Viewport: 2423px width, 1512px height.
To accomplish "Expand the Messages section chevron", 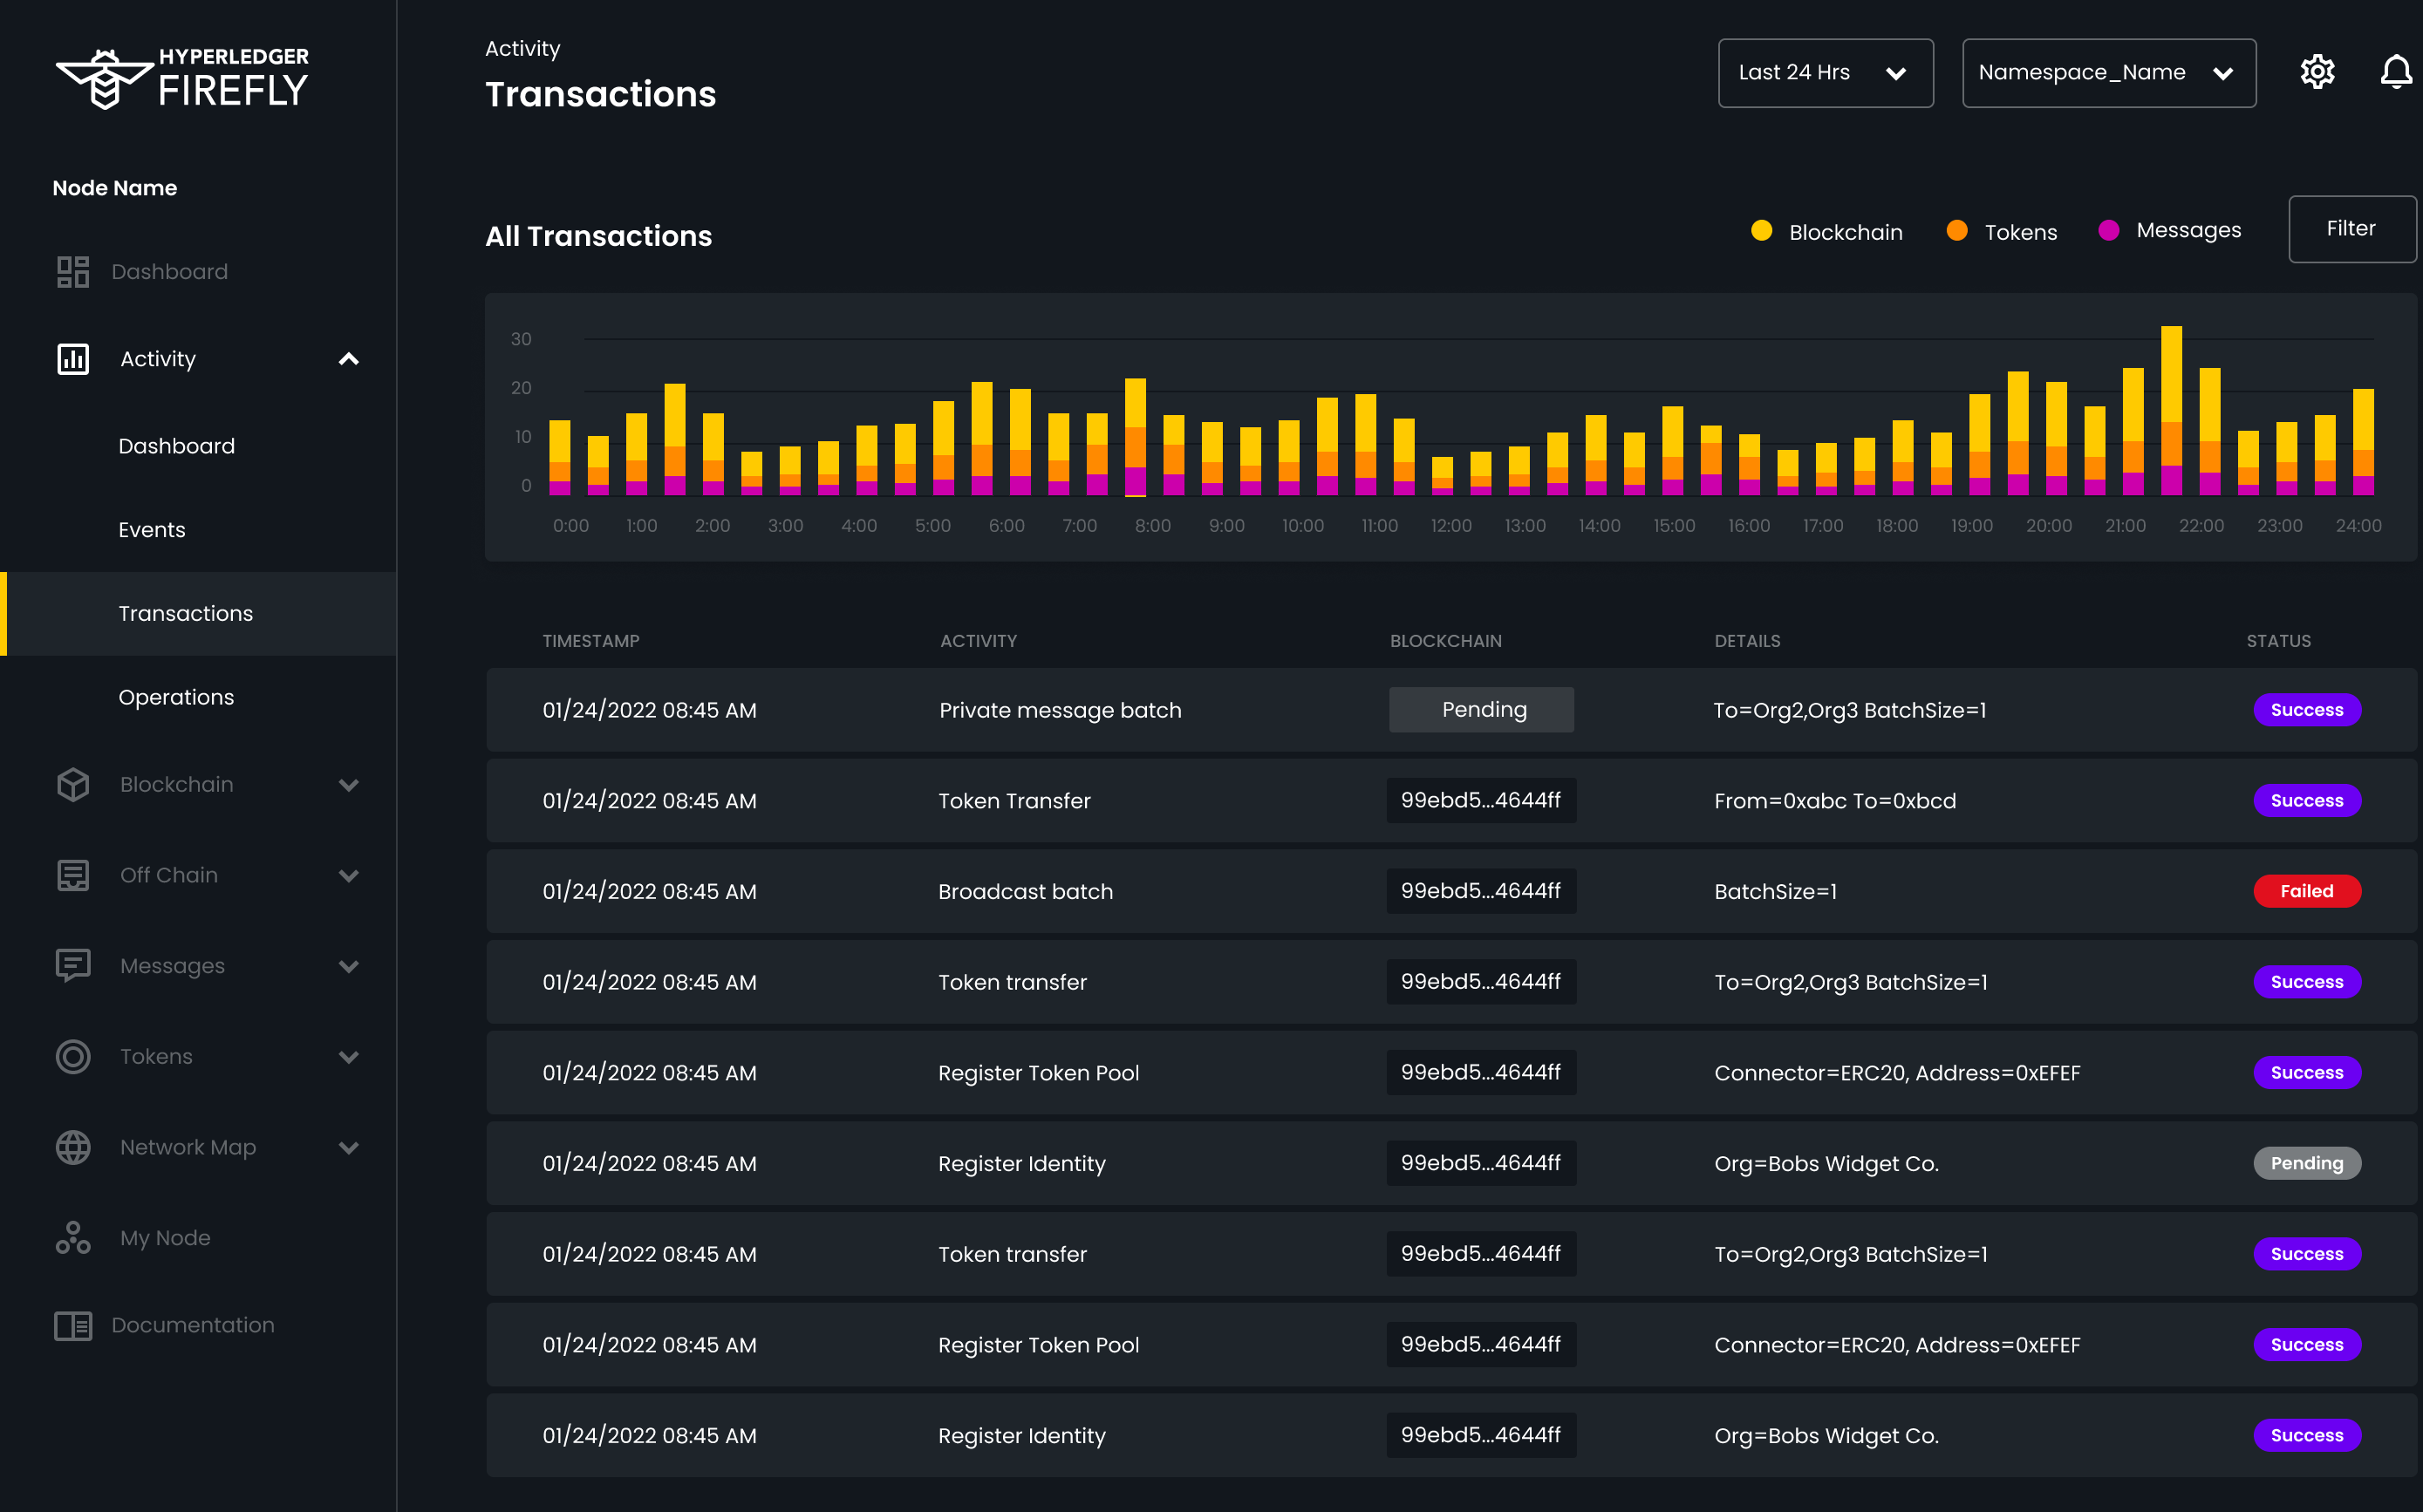I will [x=348, y=967].
